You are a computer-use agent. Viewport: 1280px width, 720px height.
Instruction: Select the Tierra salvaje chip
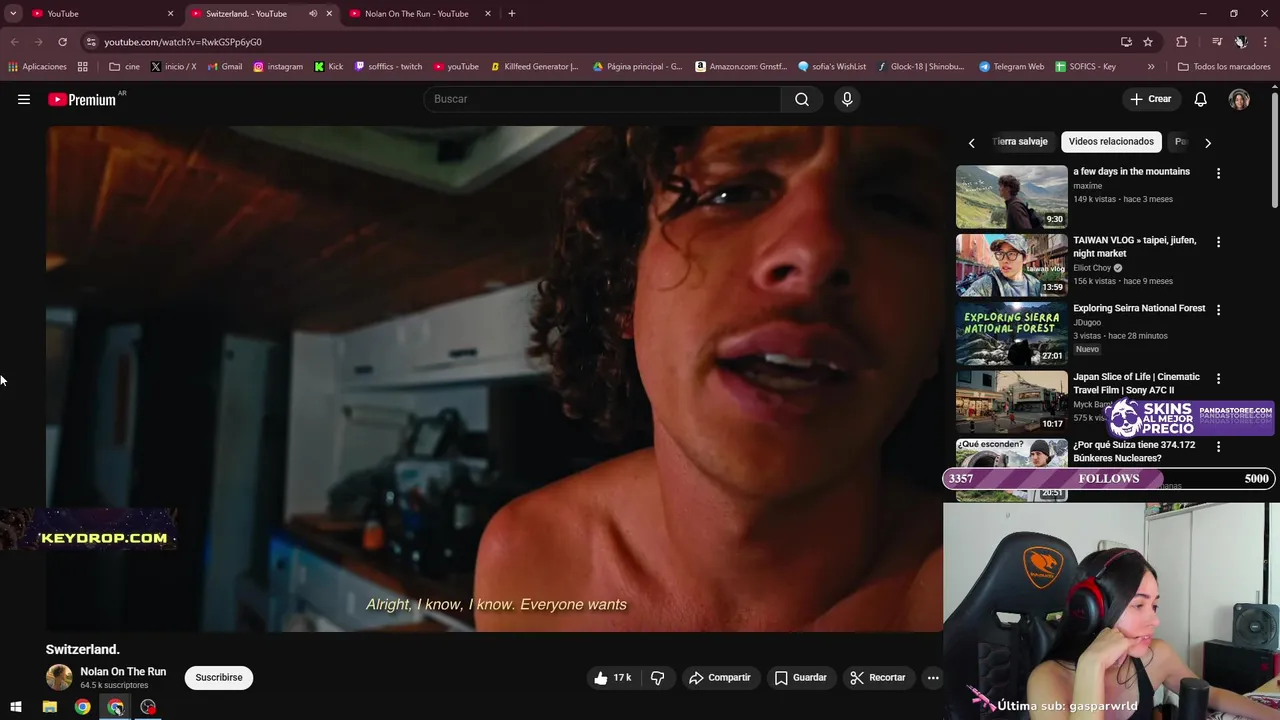coord(1019,142)
